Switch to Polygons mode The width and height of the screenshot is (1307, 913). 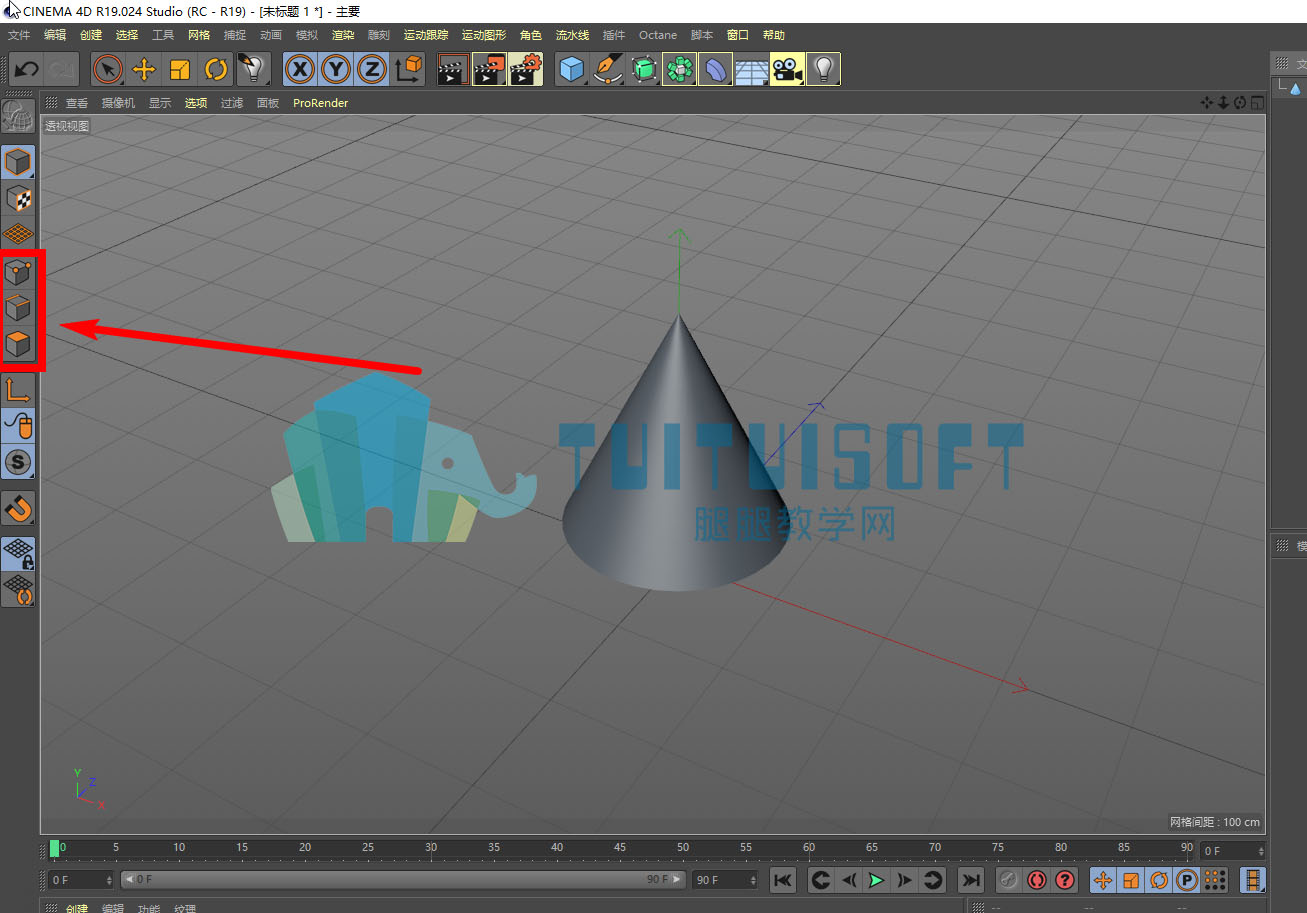(x=19, y=344)
